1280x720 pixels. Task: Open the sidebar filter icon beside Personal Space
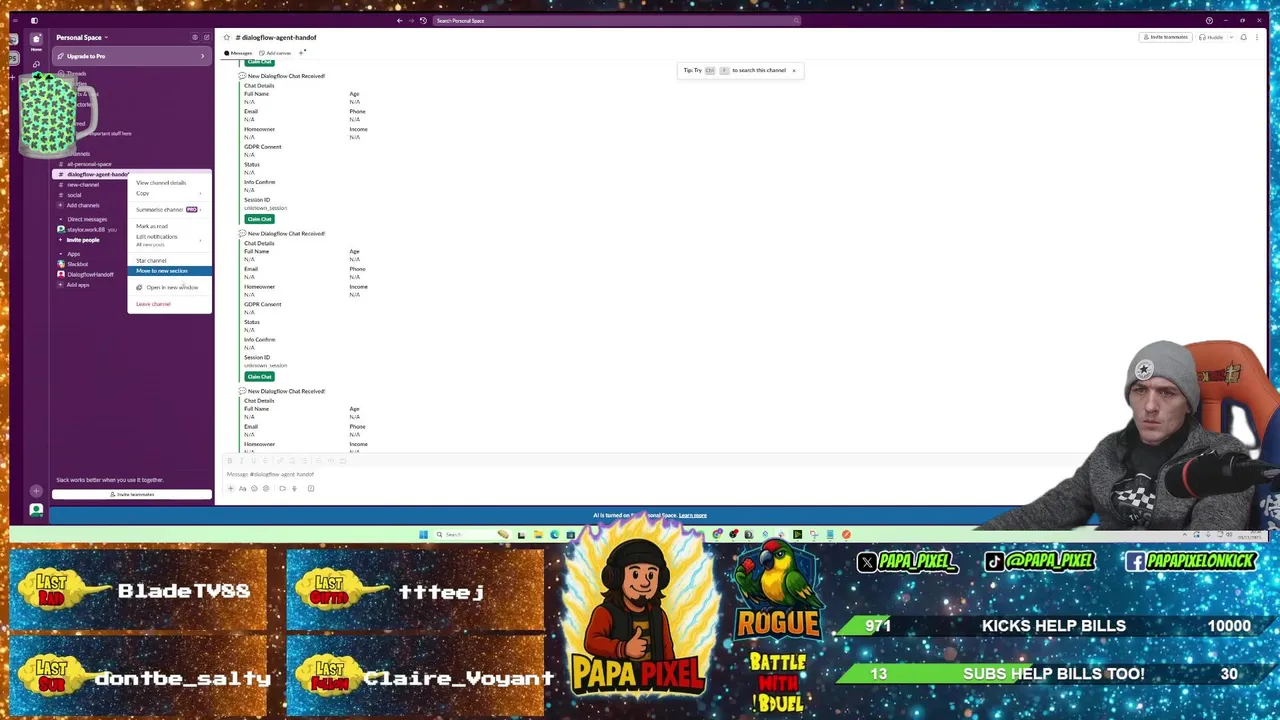(x=195, y=37)
